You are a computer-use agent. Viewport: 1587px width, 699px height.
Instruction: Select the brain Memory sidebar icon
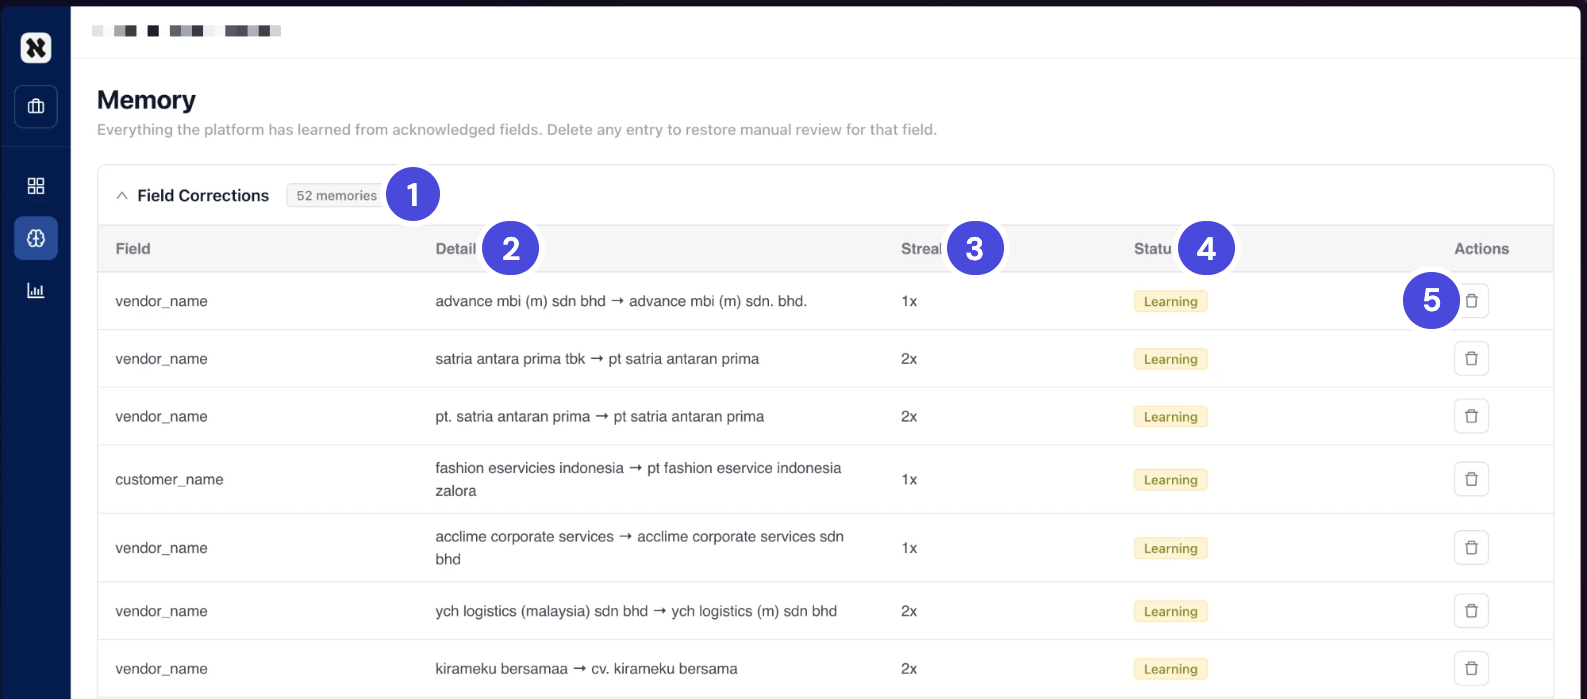[36, 238]
